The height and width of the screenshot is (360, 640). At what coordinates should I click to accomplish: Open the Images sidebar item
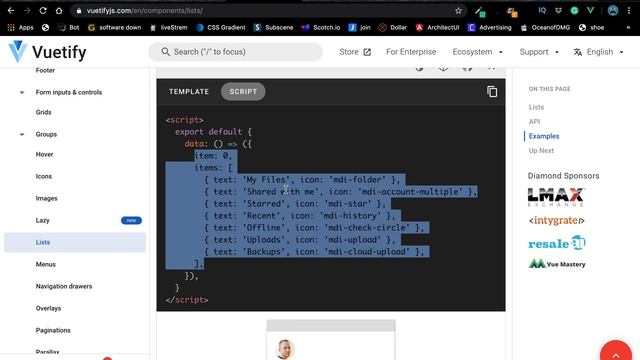[47, 198]
